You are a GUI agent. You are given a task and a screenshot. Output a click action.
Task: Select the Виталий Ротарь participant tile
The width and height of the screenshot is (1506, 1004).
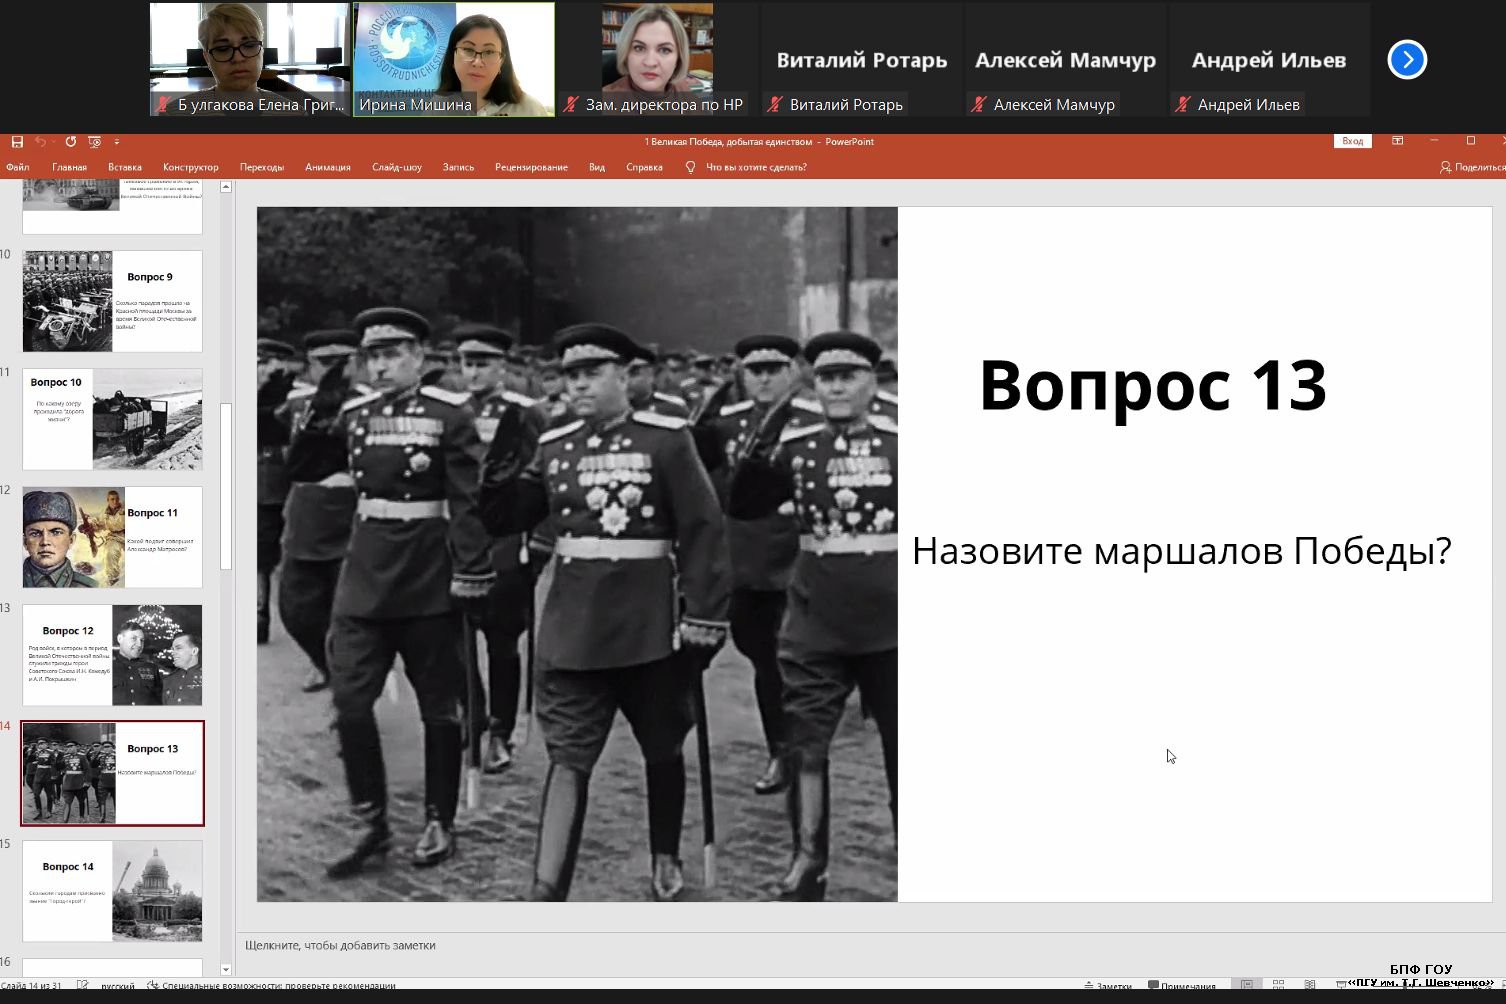click(x=861, y=59)
